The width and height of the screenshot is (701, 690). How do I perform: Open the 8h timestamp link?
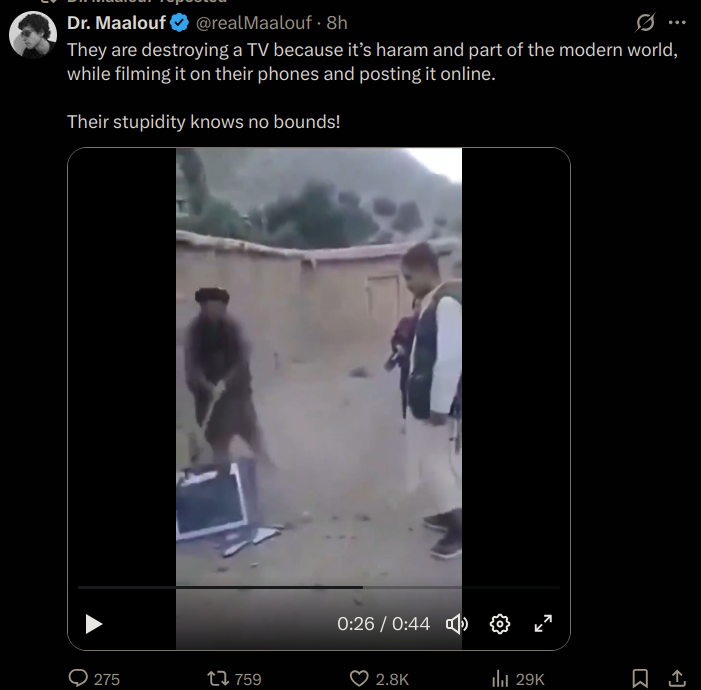337,23
